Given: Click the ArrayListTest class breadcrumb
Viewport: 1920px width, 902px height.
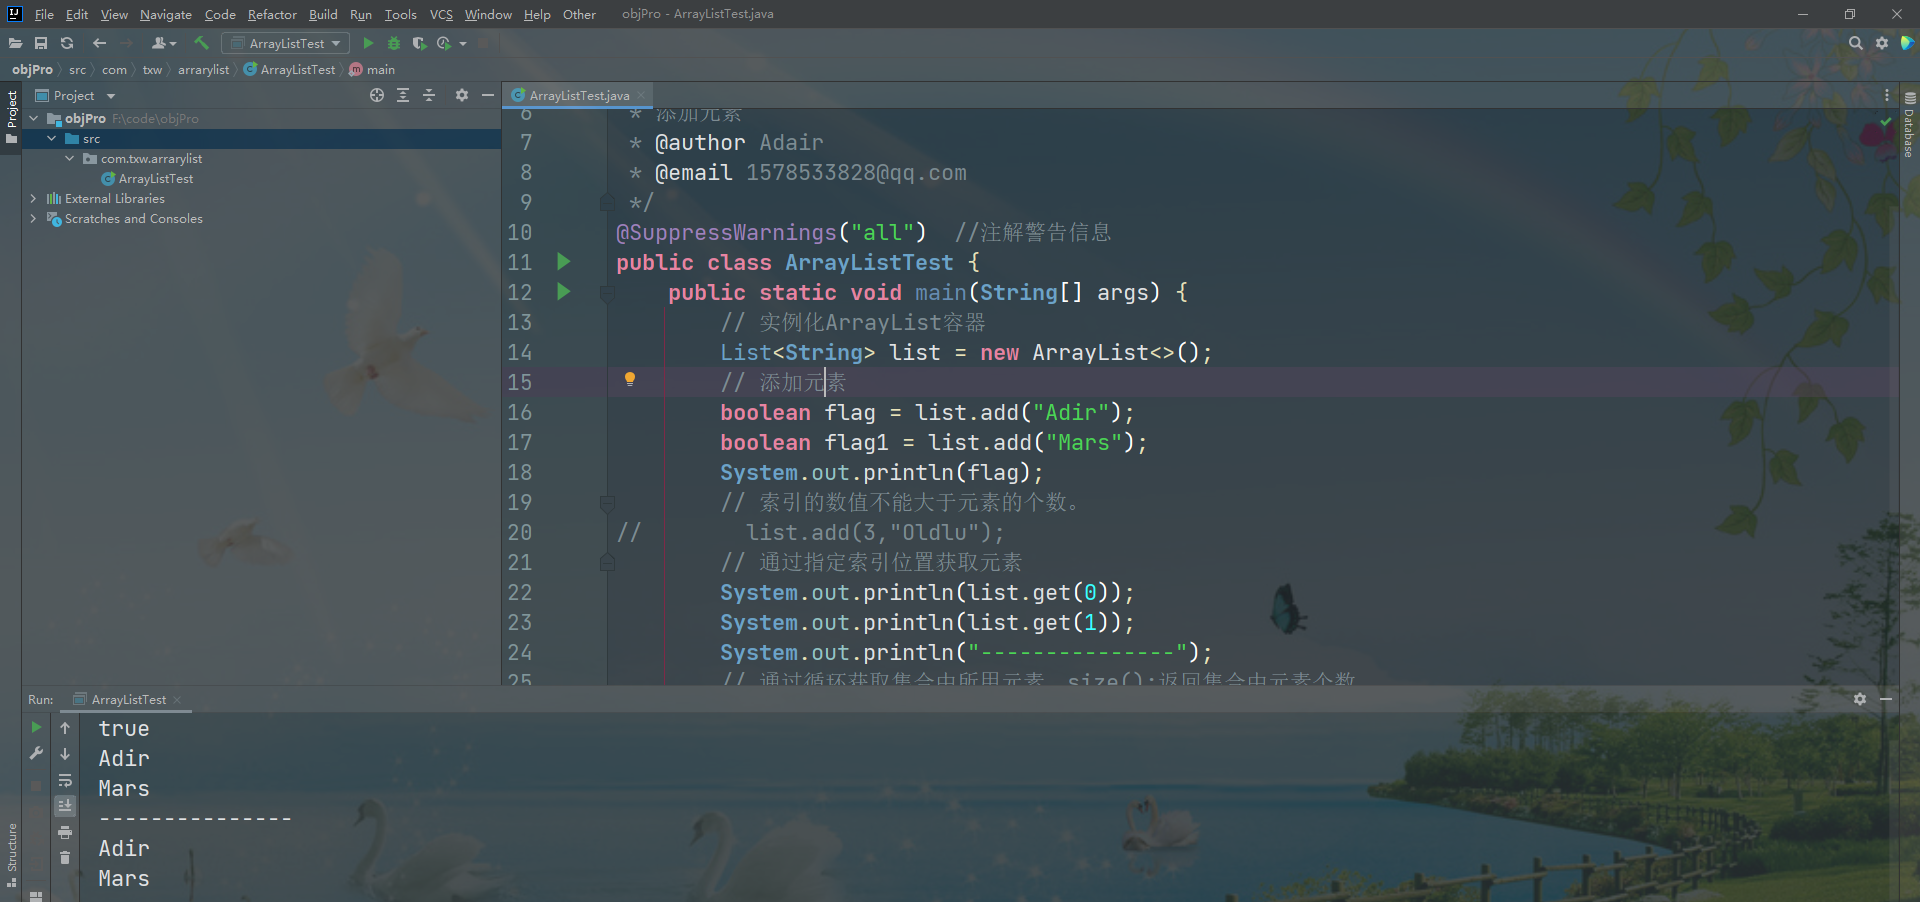Looking at the screenshot, I should pyautogui.click(x=290, y=69).
